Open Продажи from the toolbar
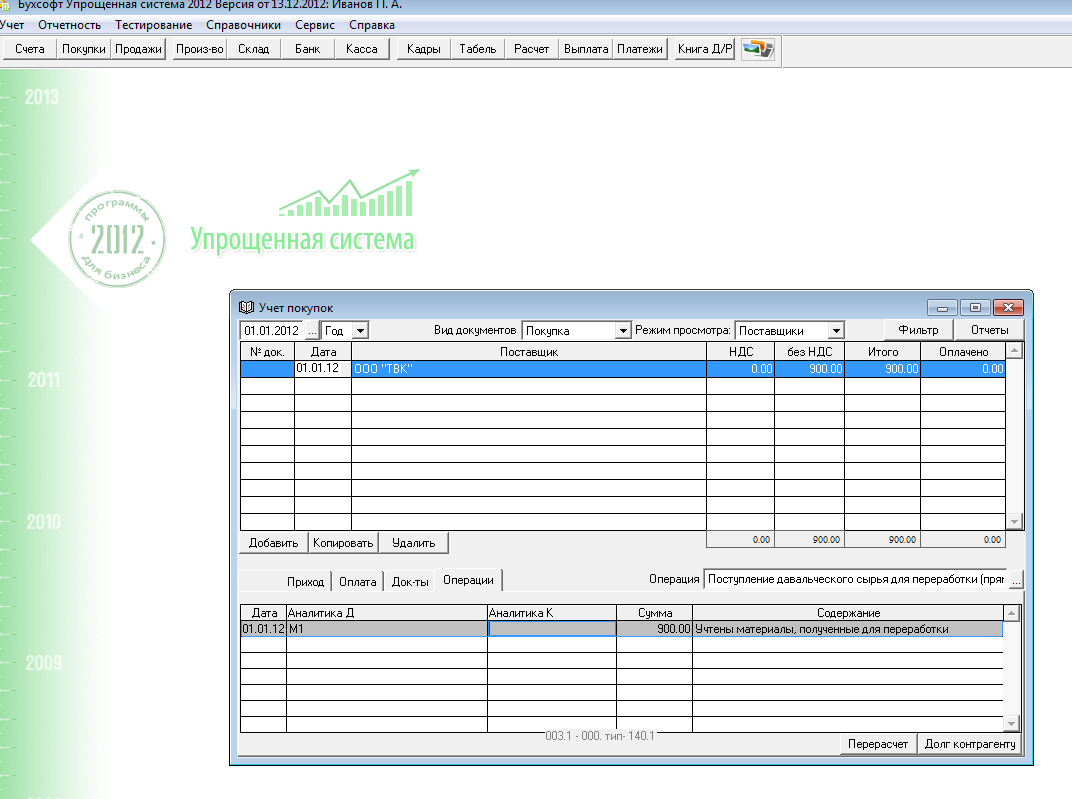This screenshot has width=1072, height=799. pyautogui.click(x=138, y=49)
